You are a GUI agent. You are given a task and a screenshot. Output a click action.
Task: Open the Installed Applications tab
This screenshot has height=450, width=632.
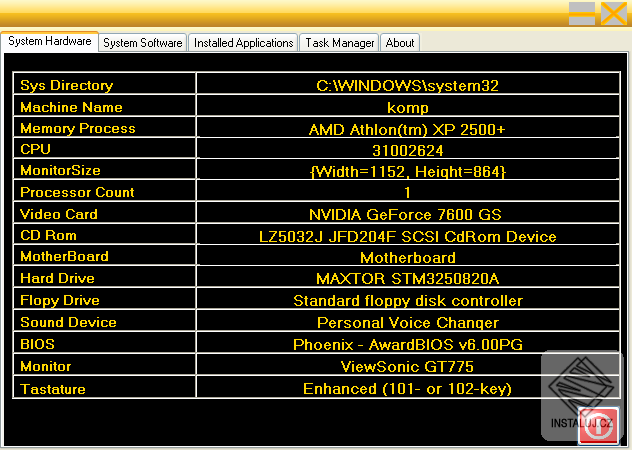(243, 43)
